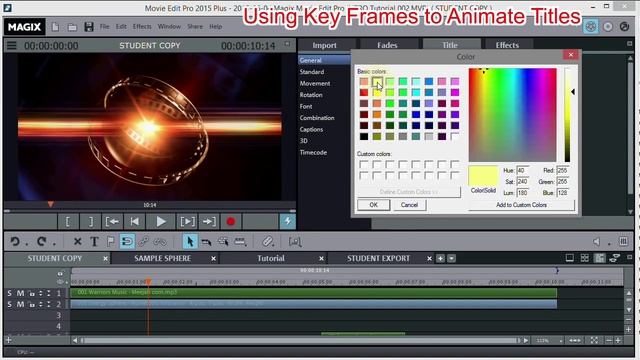Open the movie tab list dropdown arrow
640x360 pixels.
(x=451, y=258)
